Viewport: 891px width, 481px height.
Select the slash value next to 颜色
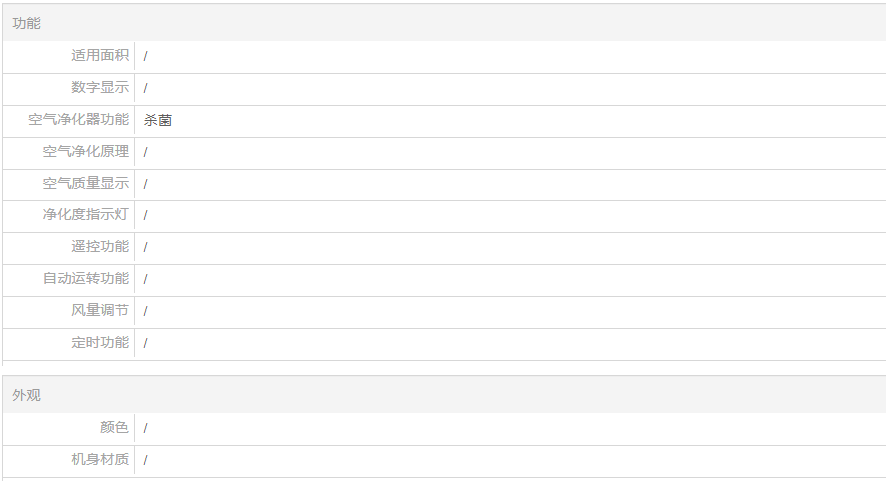[x=145, y=428]
